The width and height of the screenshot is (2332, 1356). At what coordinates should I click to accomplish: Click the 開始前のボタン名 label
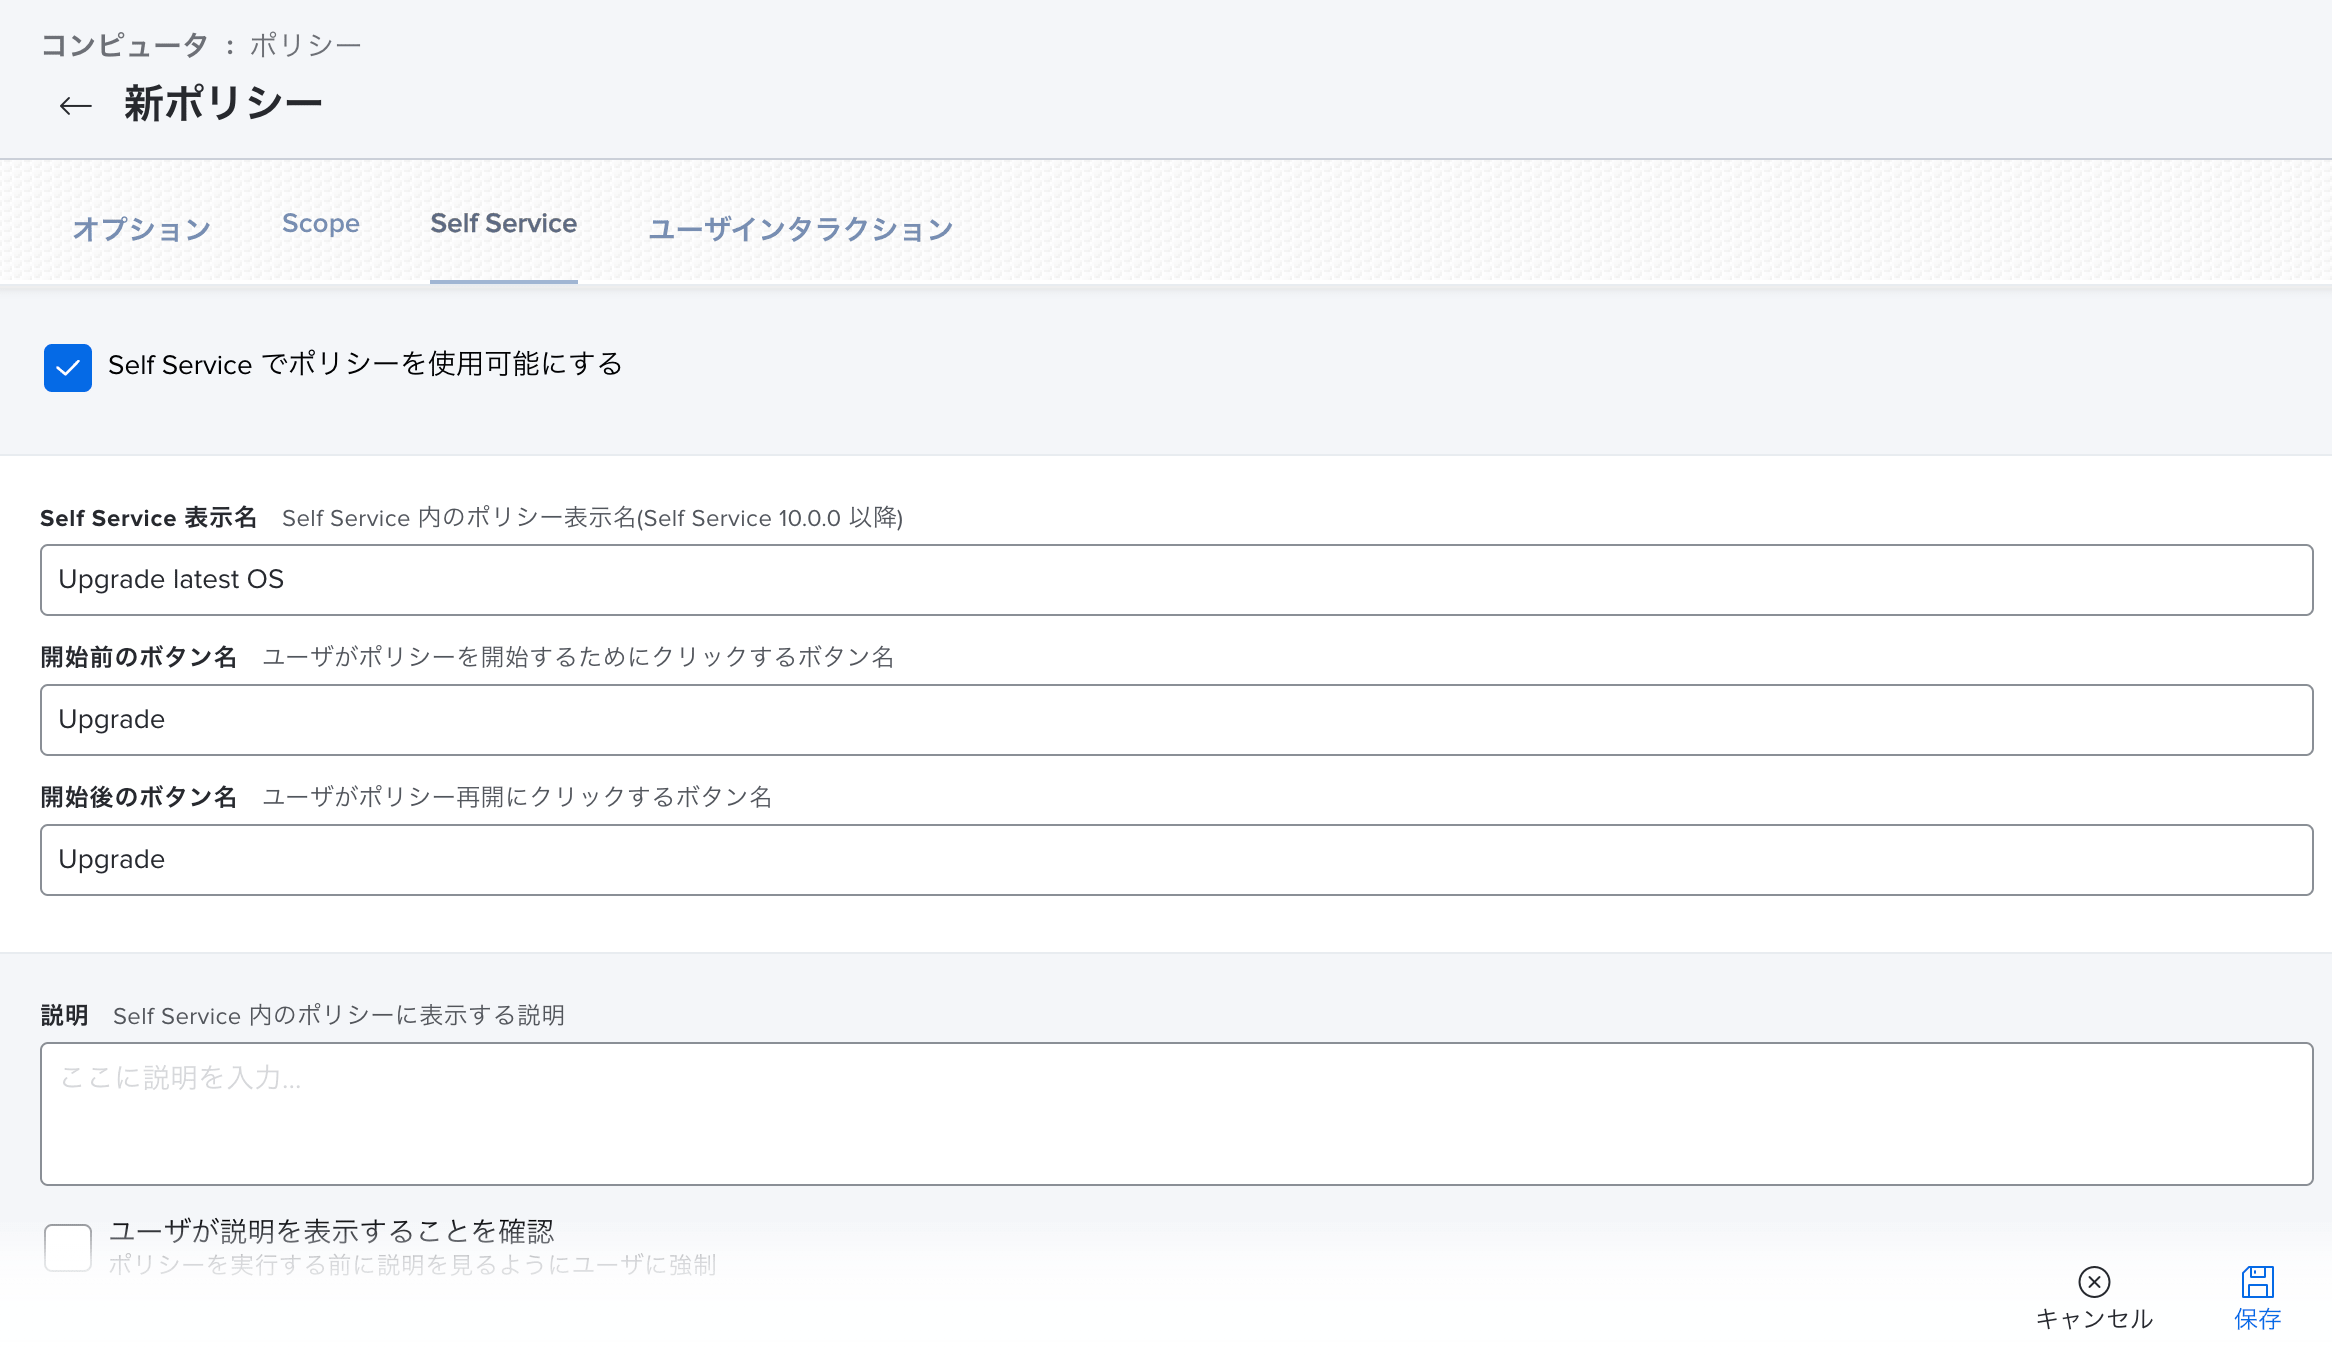[x=139, y=657]
